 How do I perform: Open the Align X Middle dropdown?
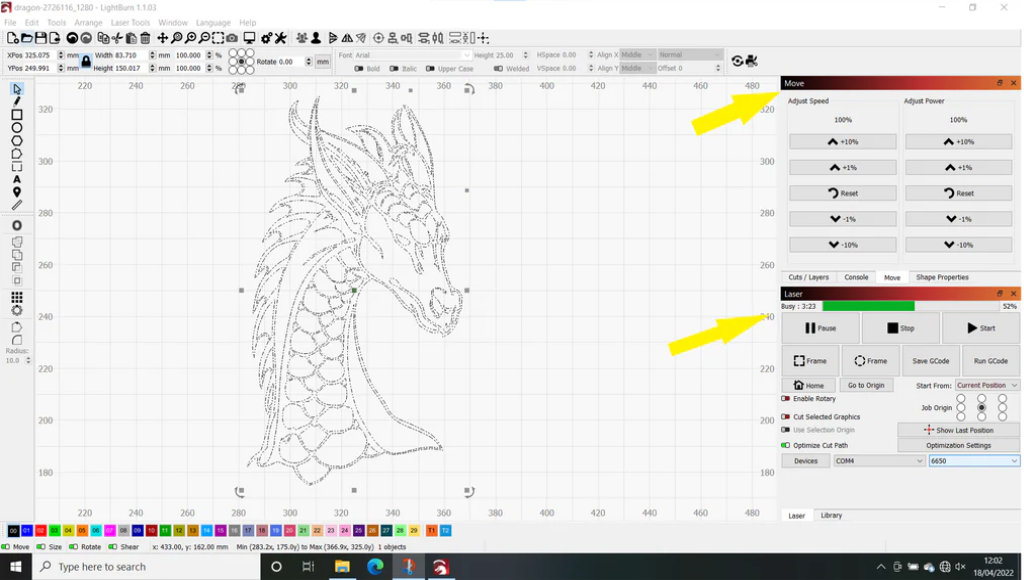tap(637, 55)
